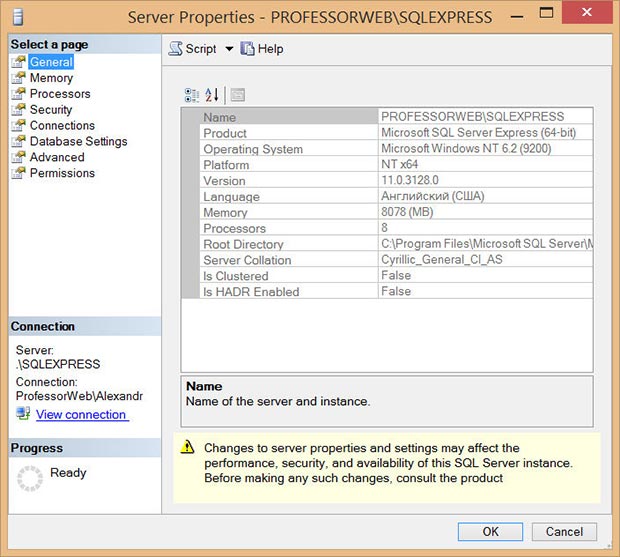The width and height of the screenshot is (620, 557).
Task: Click the View connection properties icon
Action: [x=23, y=414]
